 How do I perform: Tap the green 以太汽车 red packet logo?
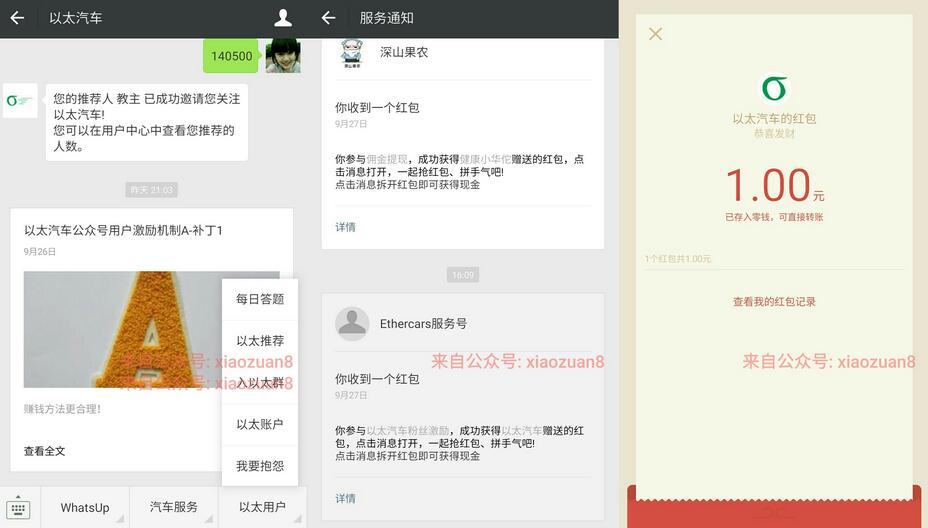click(x=774, y=89)
